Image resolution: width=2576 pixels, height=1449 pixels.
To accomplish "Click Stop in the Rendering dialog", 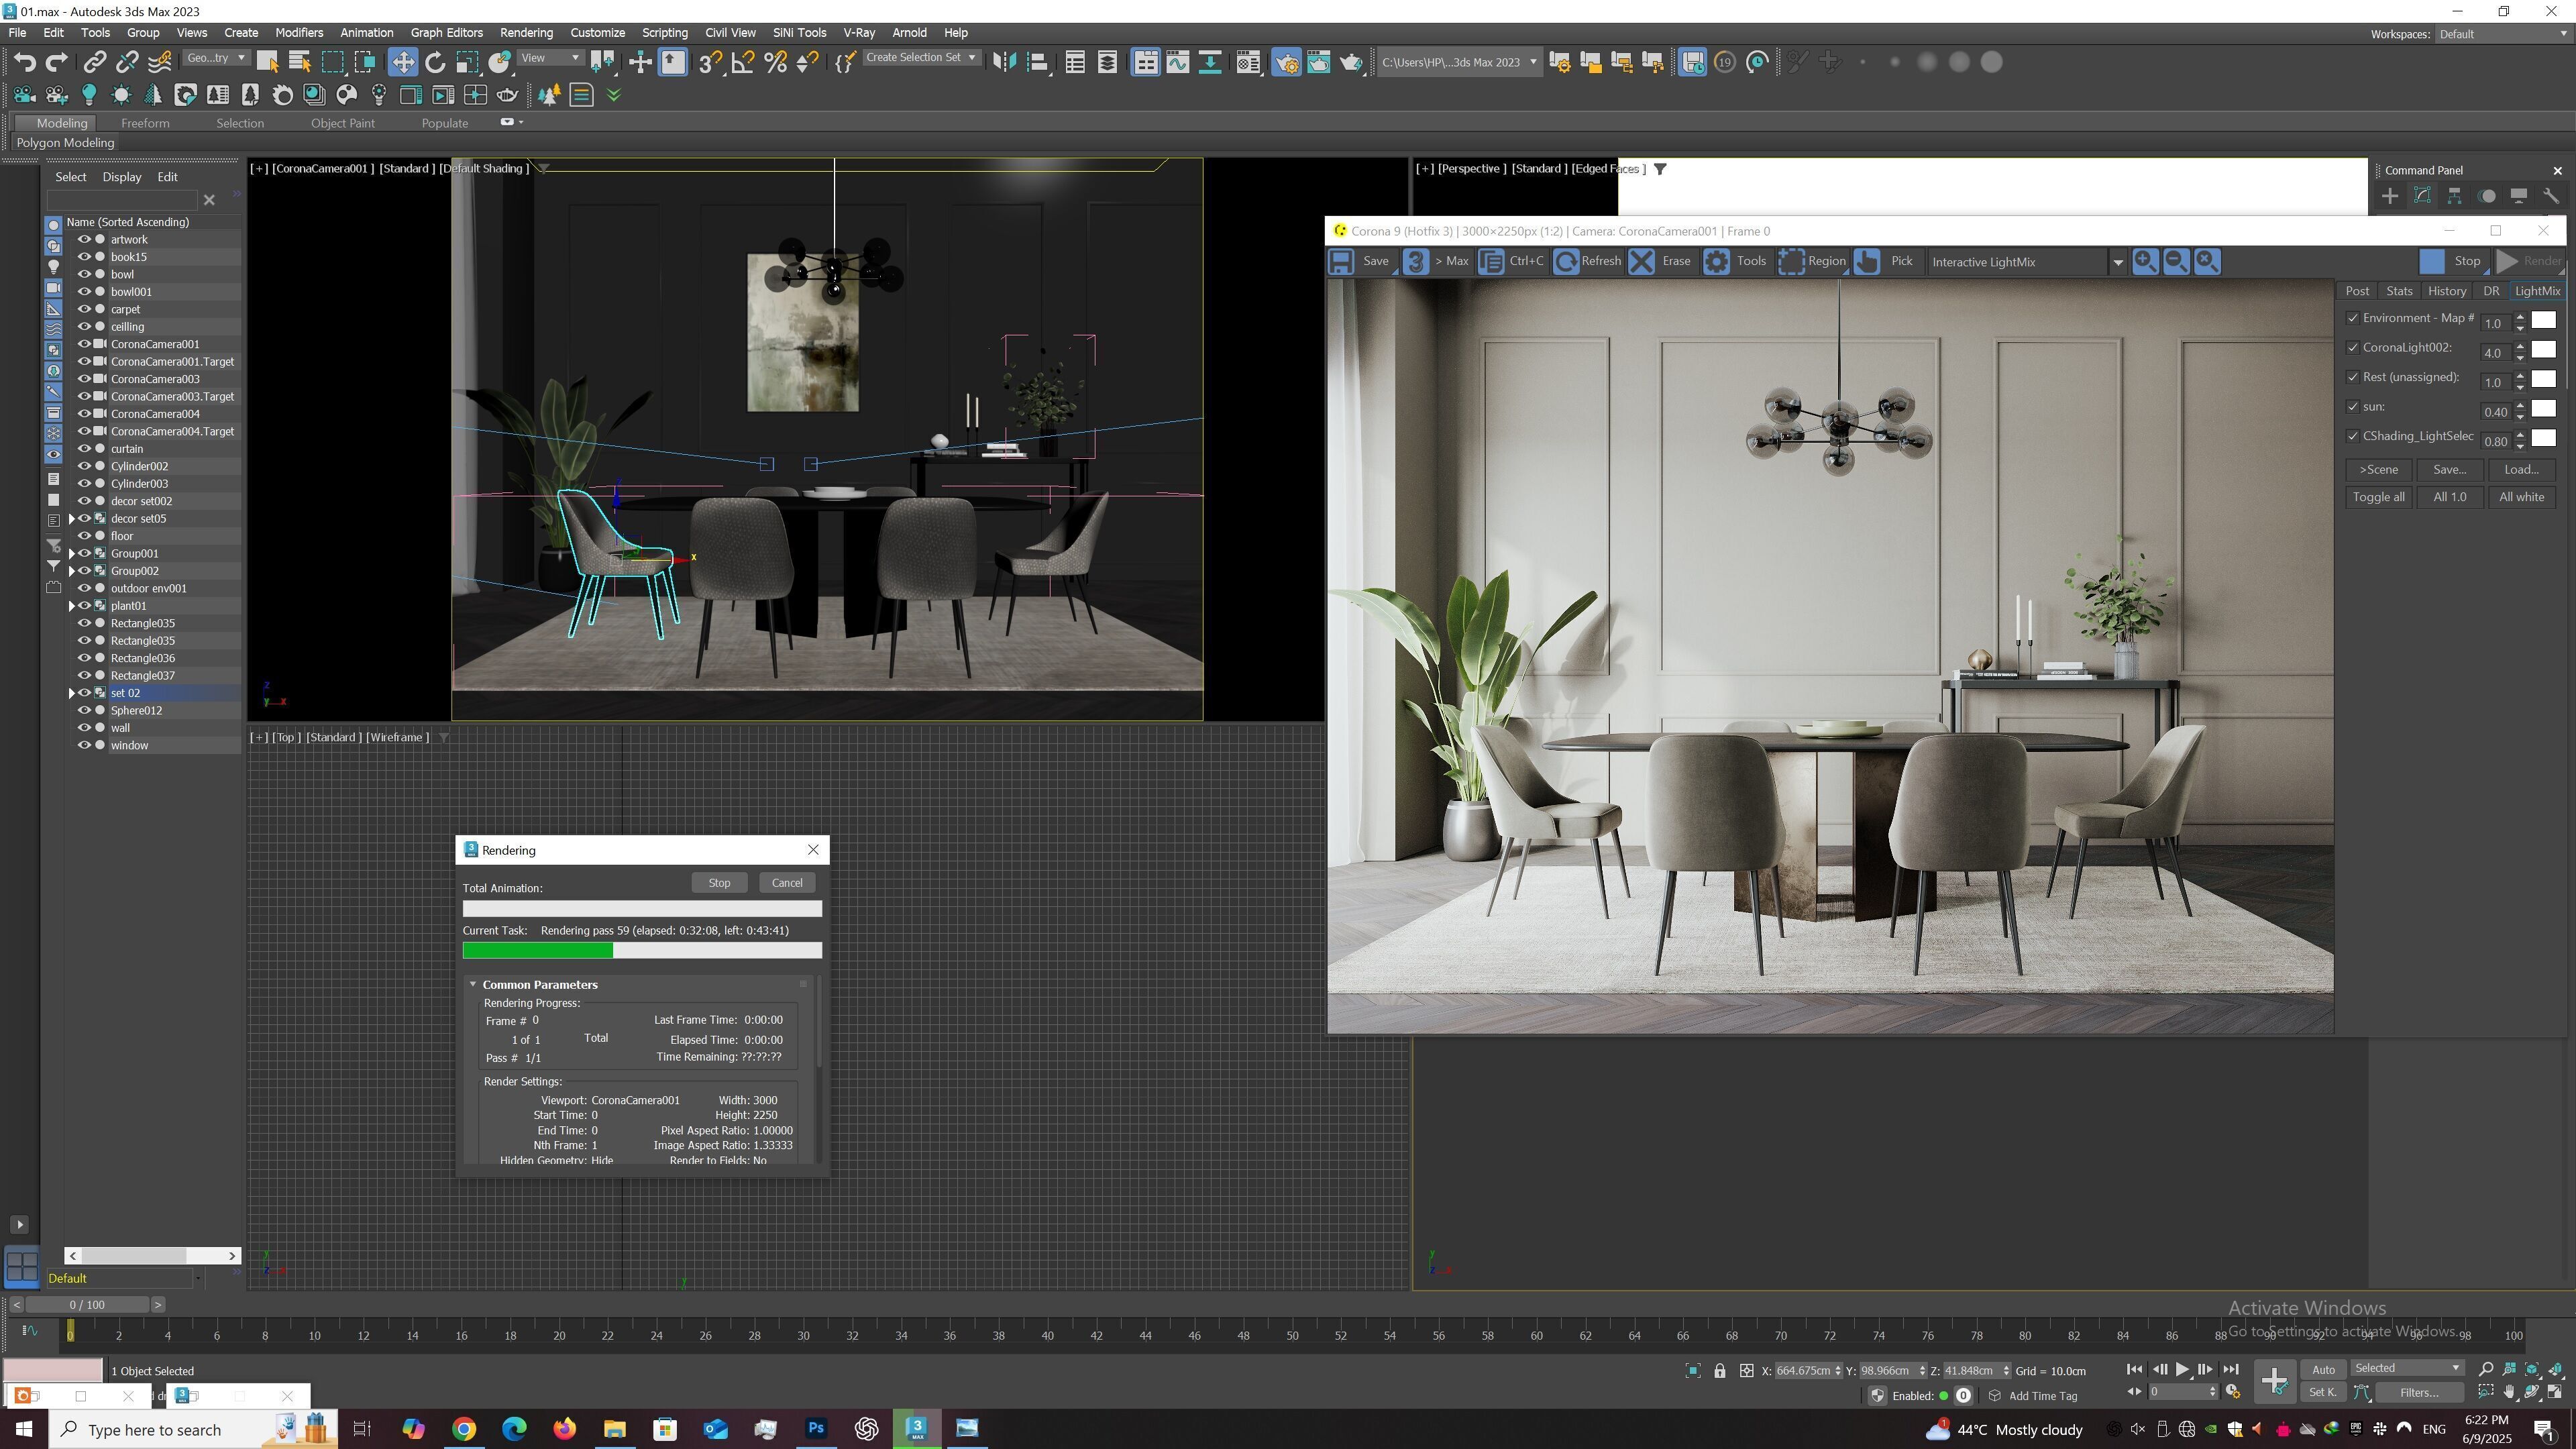I will click(719, 883).
